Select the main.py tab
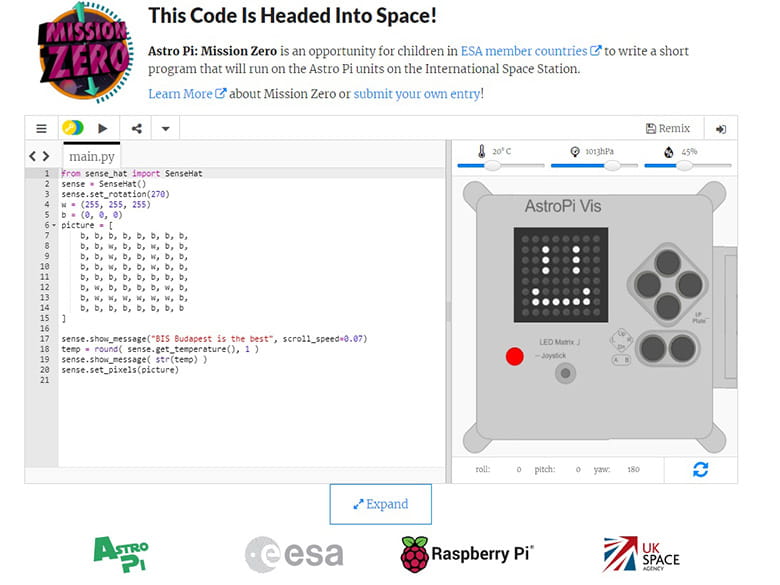The width and height of the screenshot is (780, 585). [x=92, y=156]
